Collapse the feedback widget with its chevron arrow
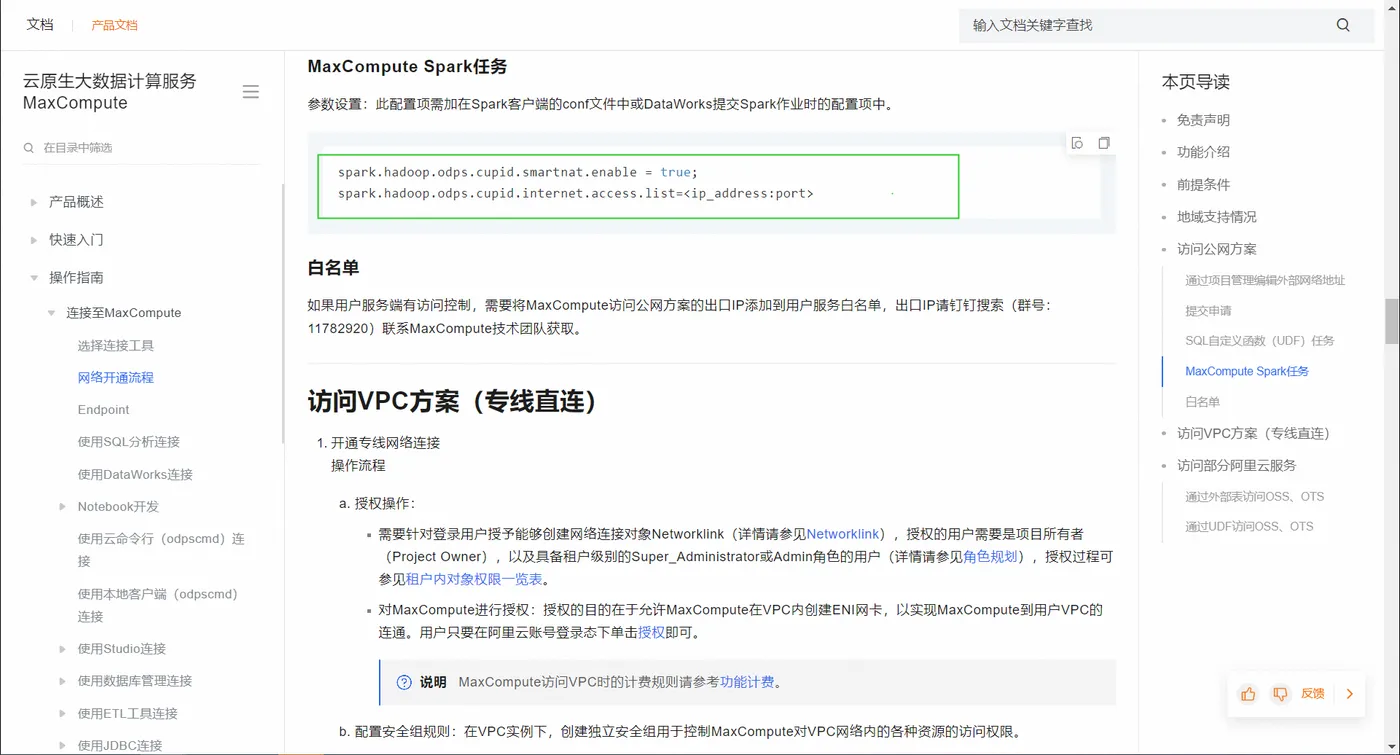The height and width of the screenshot is (755, 1400). (x=1349, y=694)
